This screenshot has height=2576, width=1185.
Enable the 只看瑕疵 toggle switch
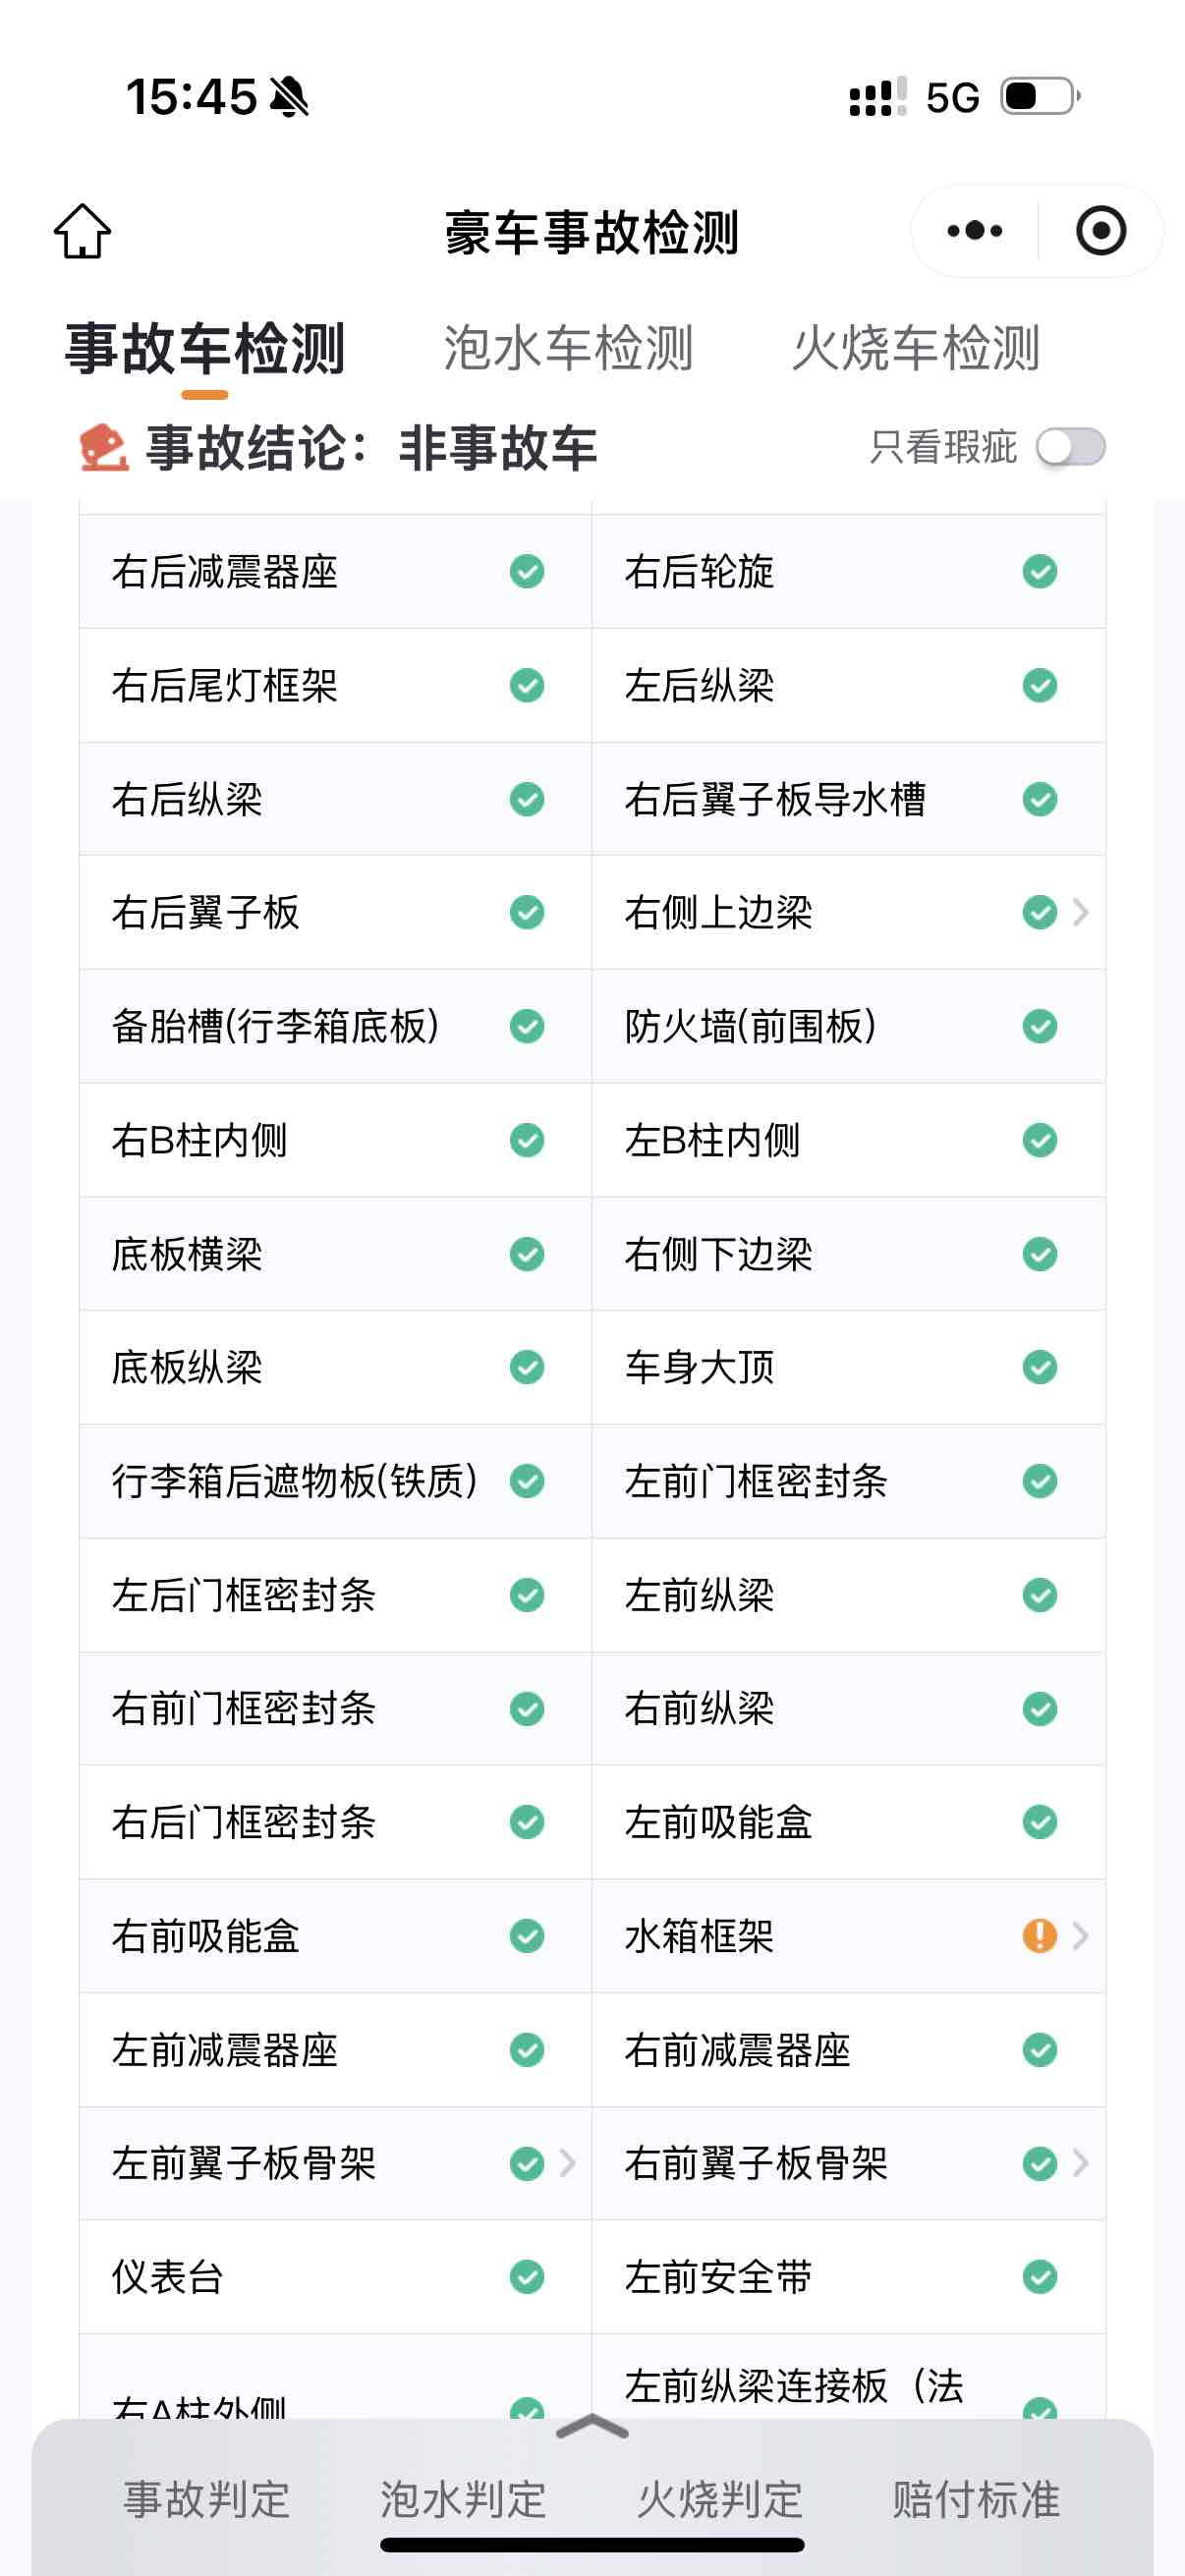point(1070,447)
